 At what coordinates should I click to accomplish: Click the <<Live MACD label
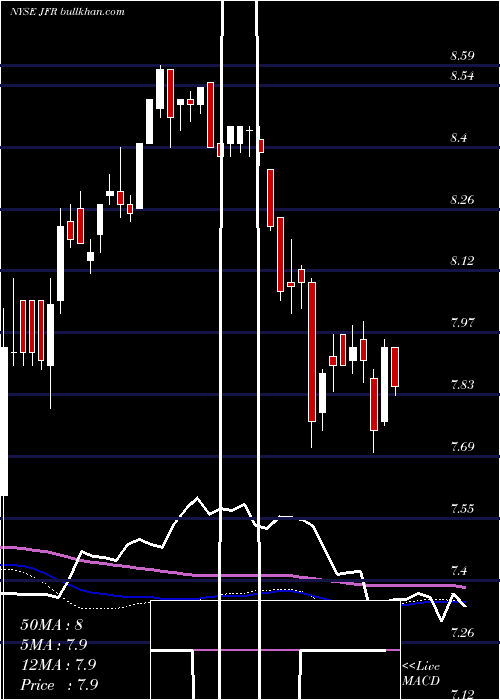click(x=421, y=674)
